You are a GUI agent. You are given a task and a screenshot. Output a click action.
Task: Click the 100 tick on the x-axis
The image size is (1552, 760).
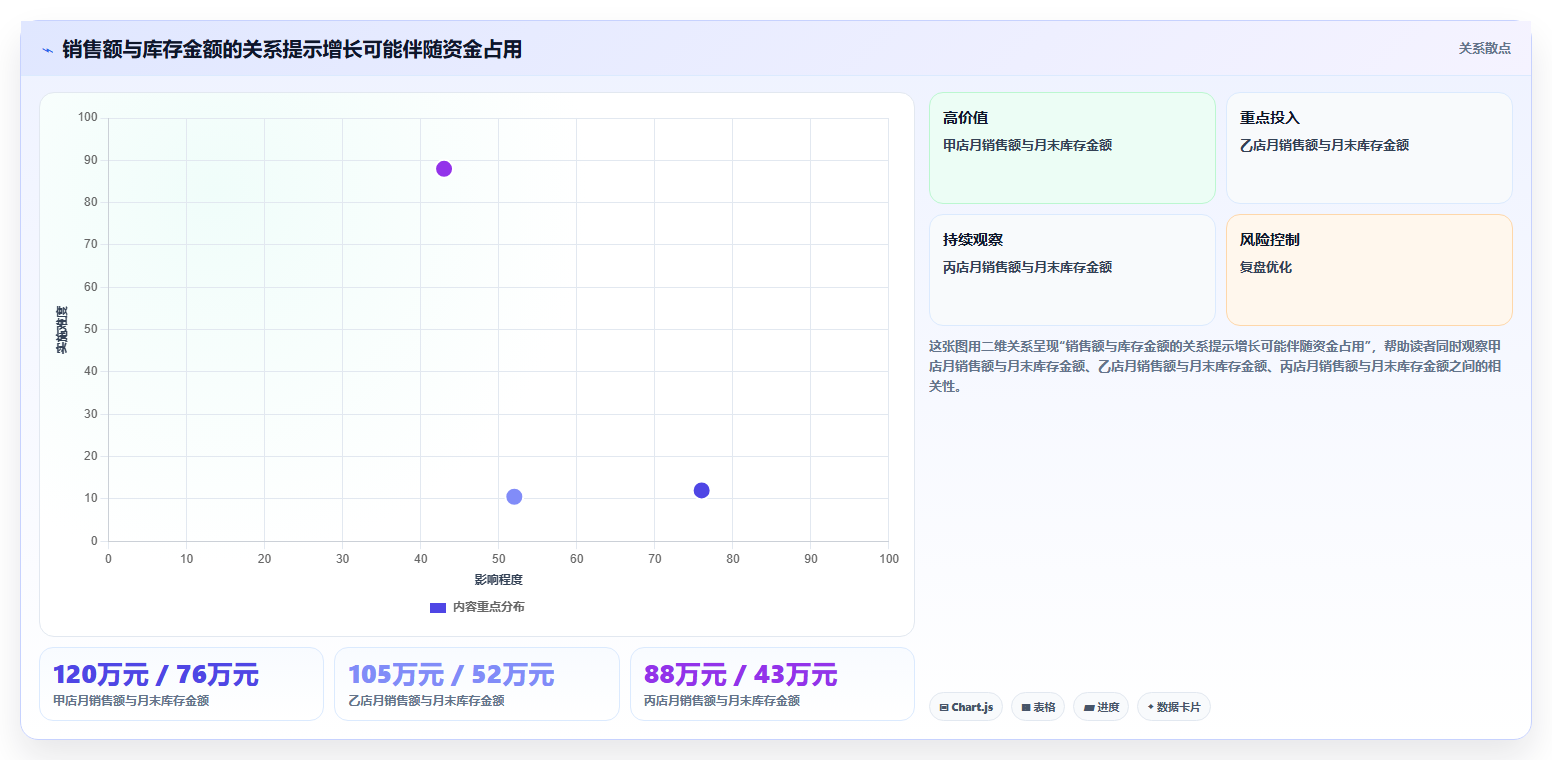(x=889, y=559)
